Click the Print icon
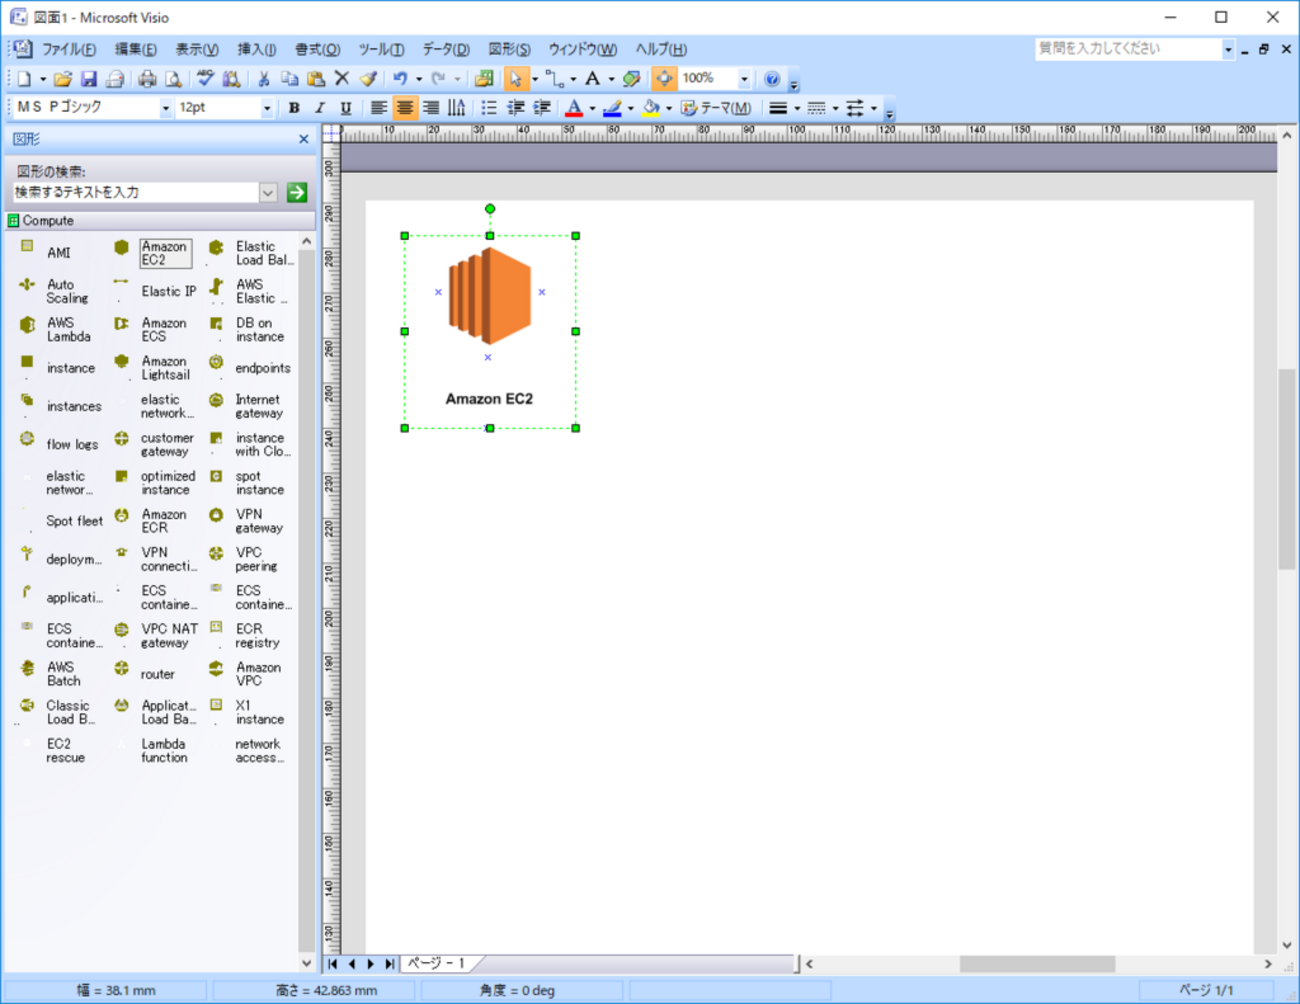This screenshot has width=1300, height=1004. point(147,79)
